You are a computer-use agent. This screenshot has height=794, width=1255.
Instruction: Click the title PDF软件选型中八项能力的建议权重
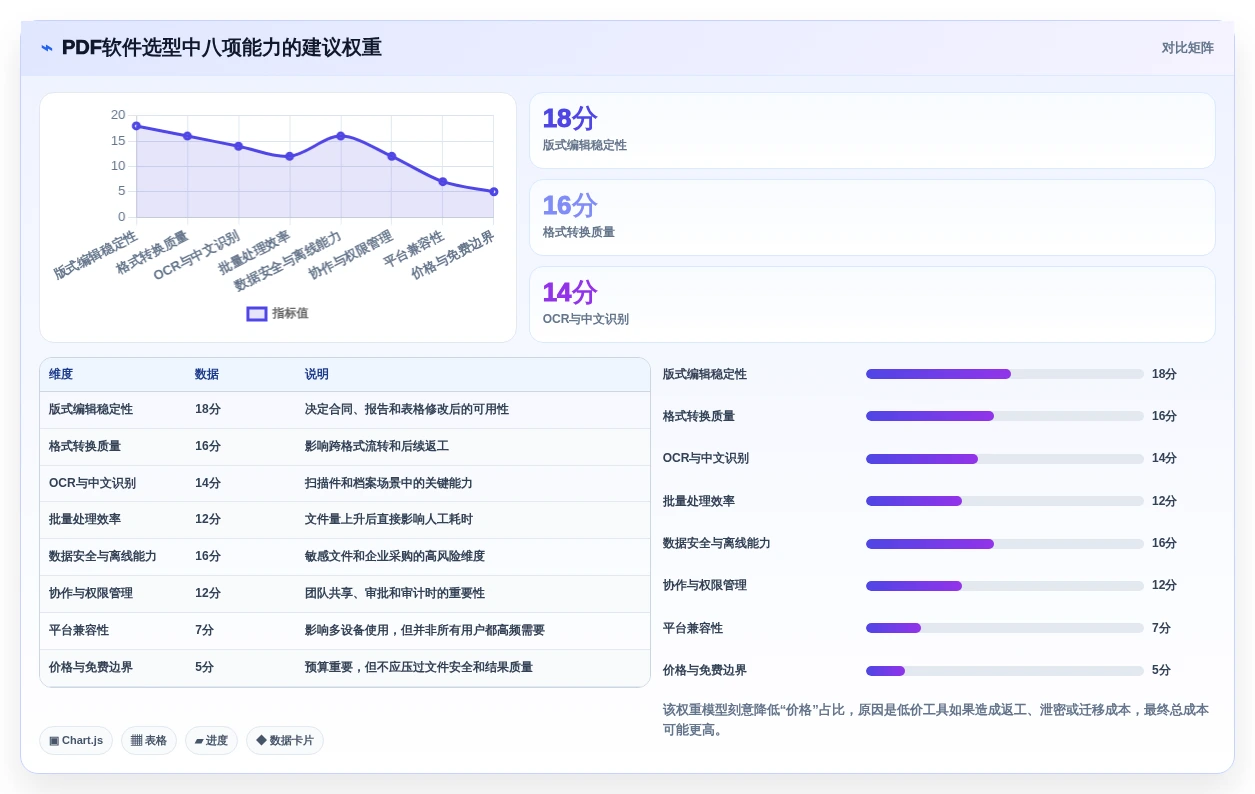[222, 48]
